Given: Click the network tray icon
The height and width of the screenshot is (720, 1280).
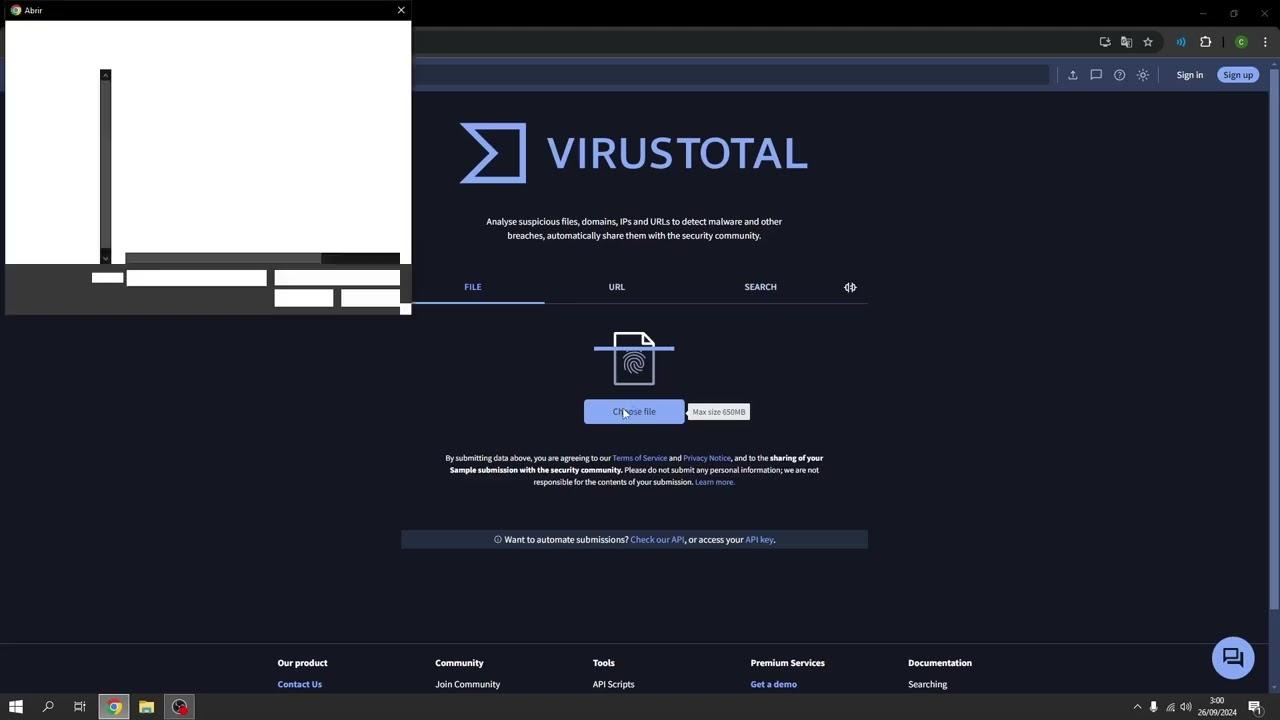Looking at the screenshot, I should [1170, 707].
